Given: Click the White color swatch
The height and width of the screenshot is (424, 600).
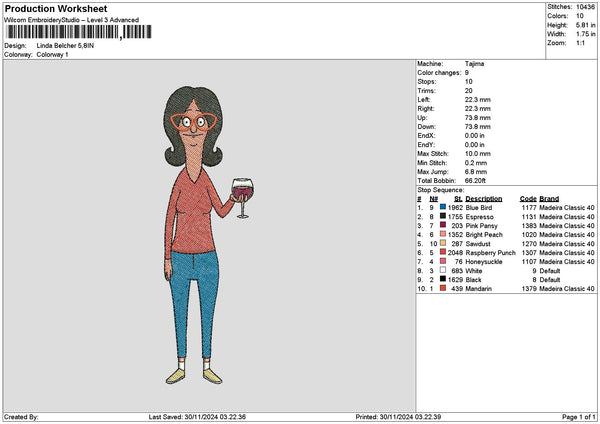Looking at the screenshot, I should [x=443, y=270].
